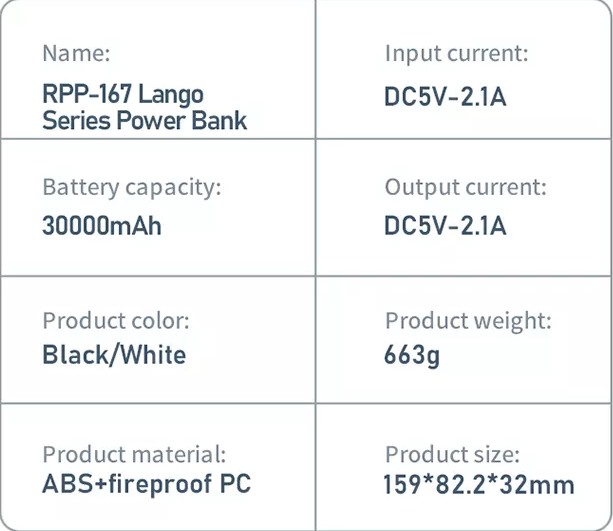Click the "Product weight:" label

468,321
